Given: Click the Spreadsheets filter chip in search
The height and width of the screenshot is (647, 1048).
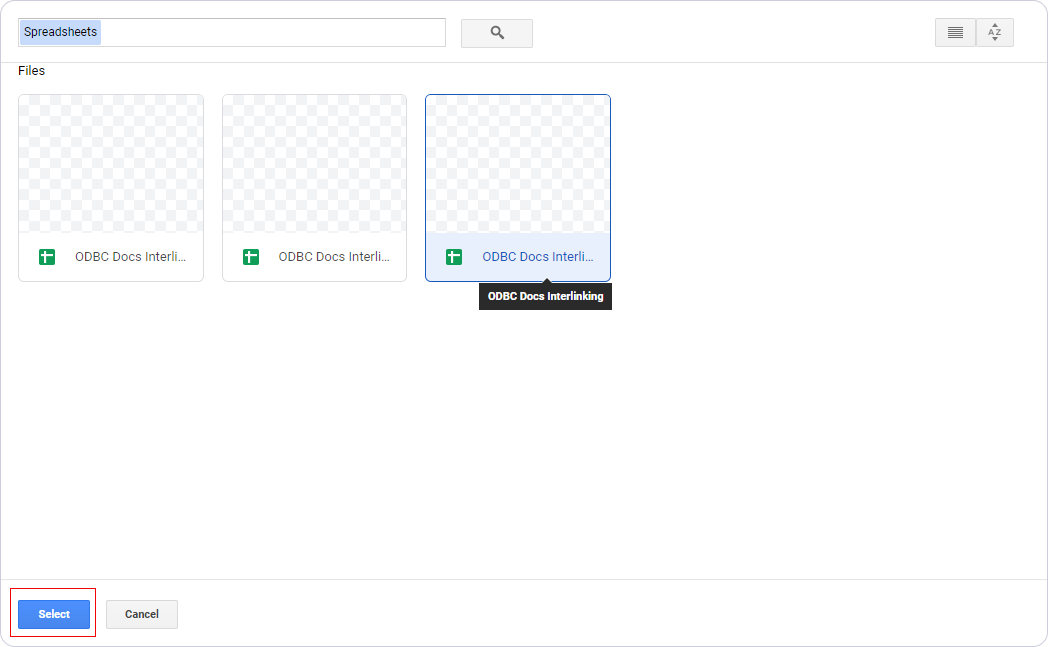Looking at the screenshot, I should click(x=61, y=32).
